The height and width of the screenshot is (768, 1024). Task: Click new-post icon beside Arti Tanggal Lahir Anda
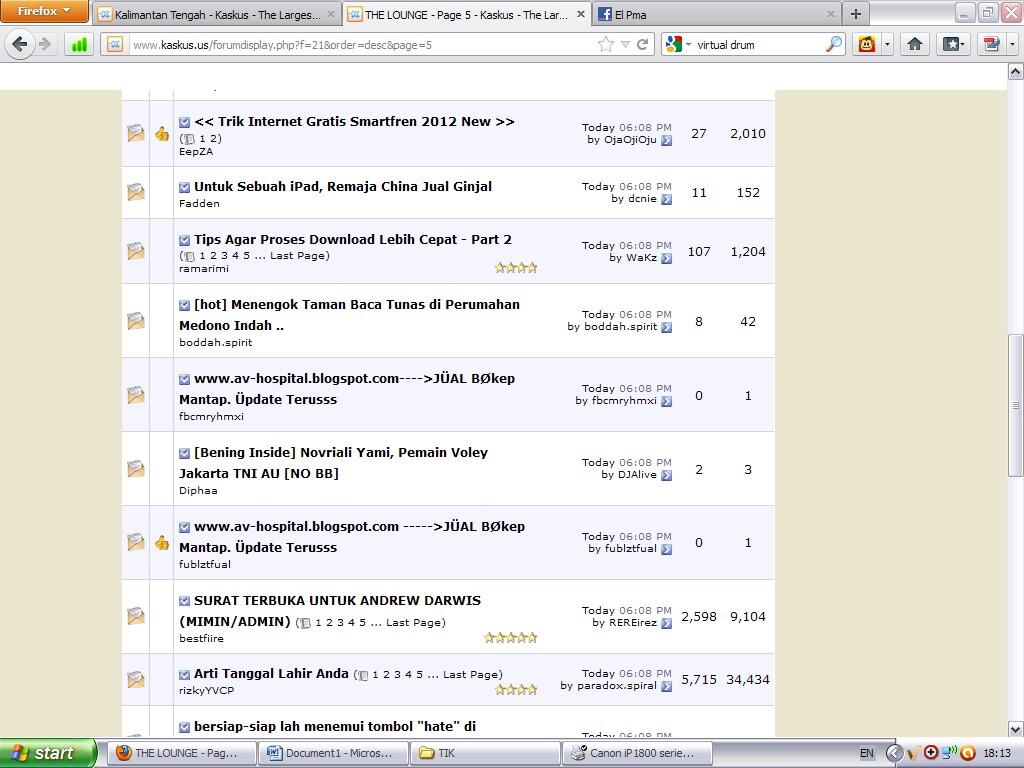pyautogui.click(x=185, y=674)
